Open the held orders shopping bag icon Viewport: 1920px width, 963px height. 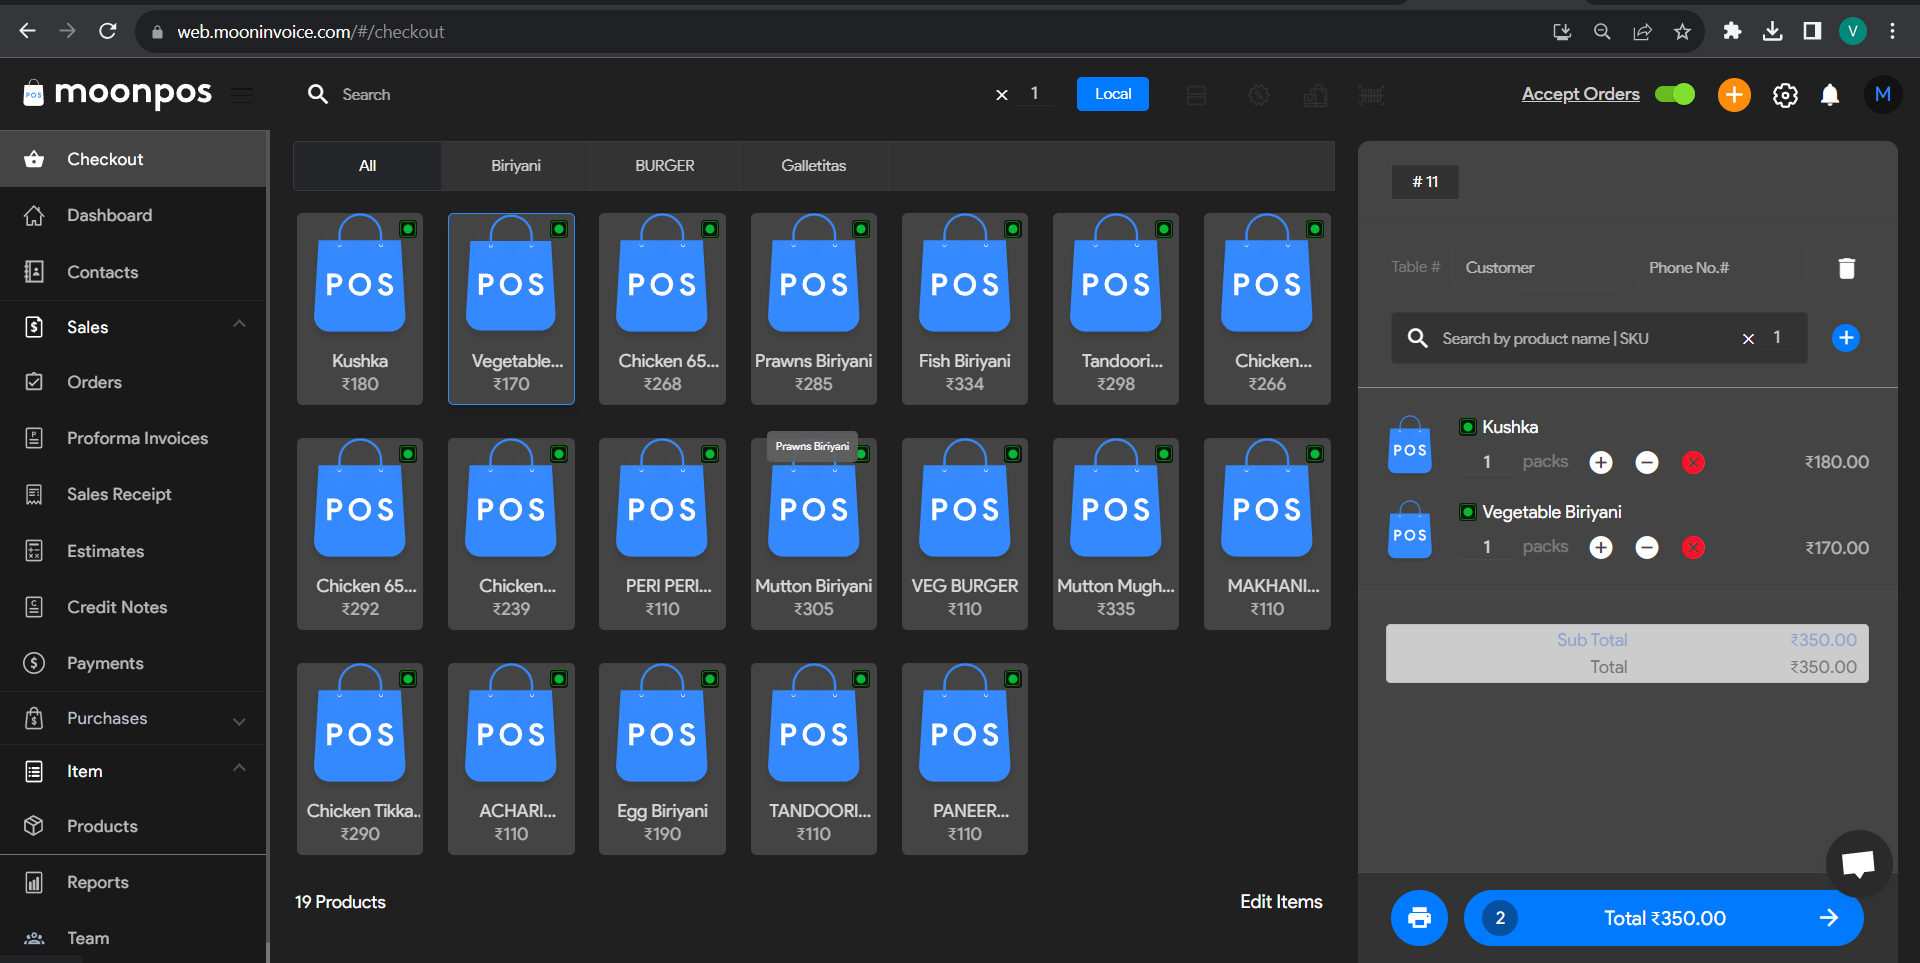pyautogui.click(x=1316, y=95)
